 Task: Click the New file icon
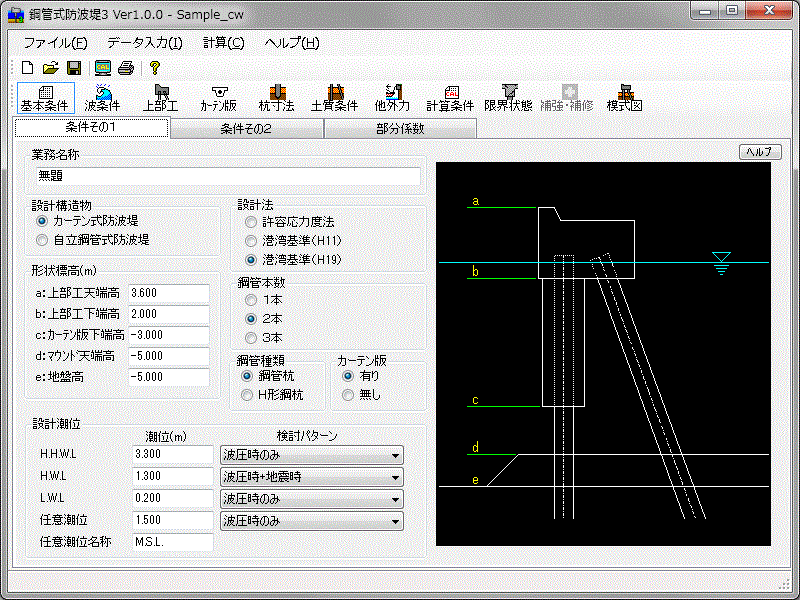[x=27, y=69]
